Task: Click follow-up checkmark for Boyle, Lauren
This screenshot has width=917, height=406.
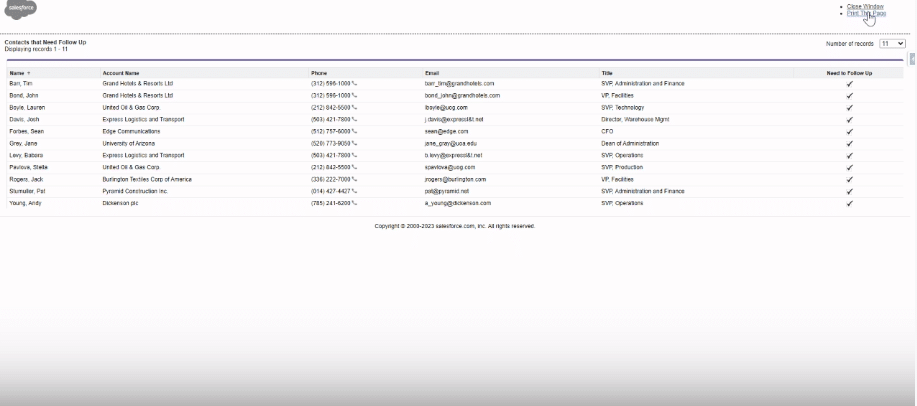Action: 849,108
